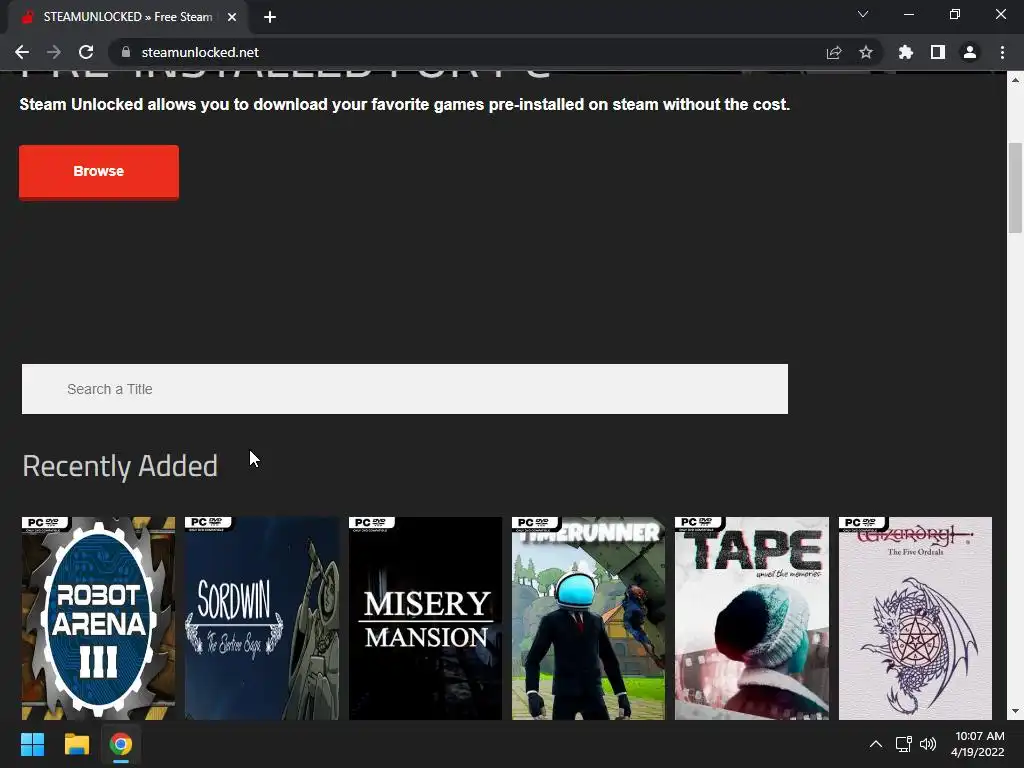Open the clock showing 10:07 AM
1024x768 pixels.
click(978, 744)
